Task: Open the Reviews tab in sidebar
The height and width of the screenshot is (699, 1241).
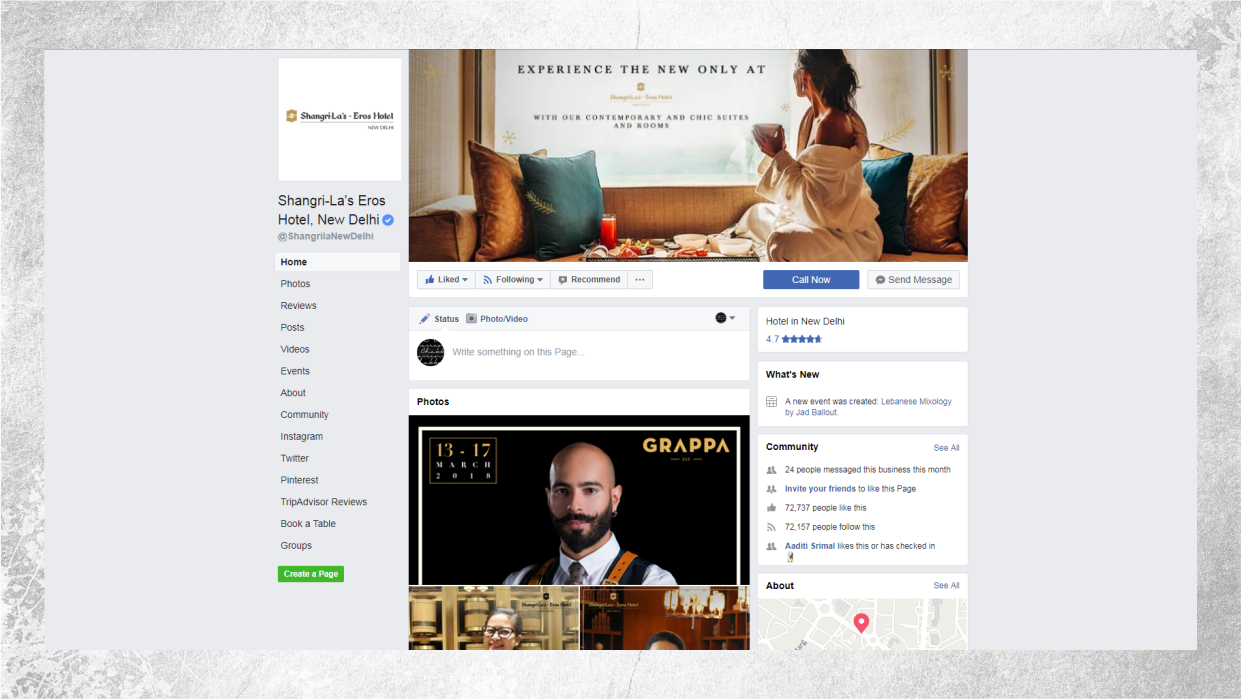Action: pyautogui.click(x=298, y=306)
